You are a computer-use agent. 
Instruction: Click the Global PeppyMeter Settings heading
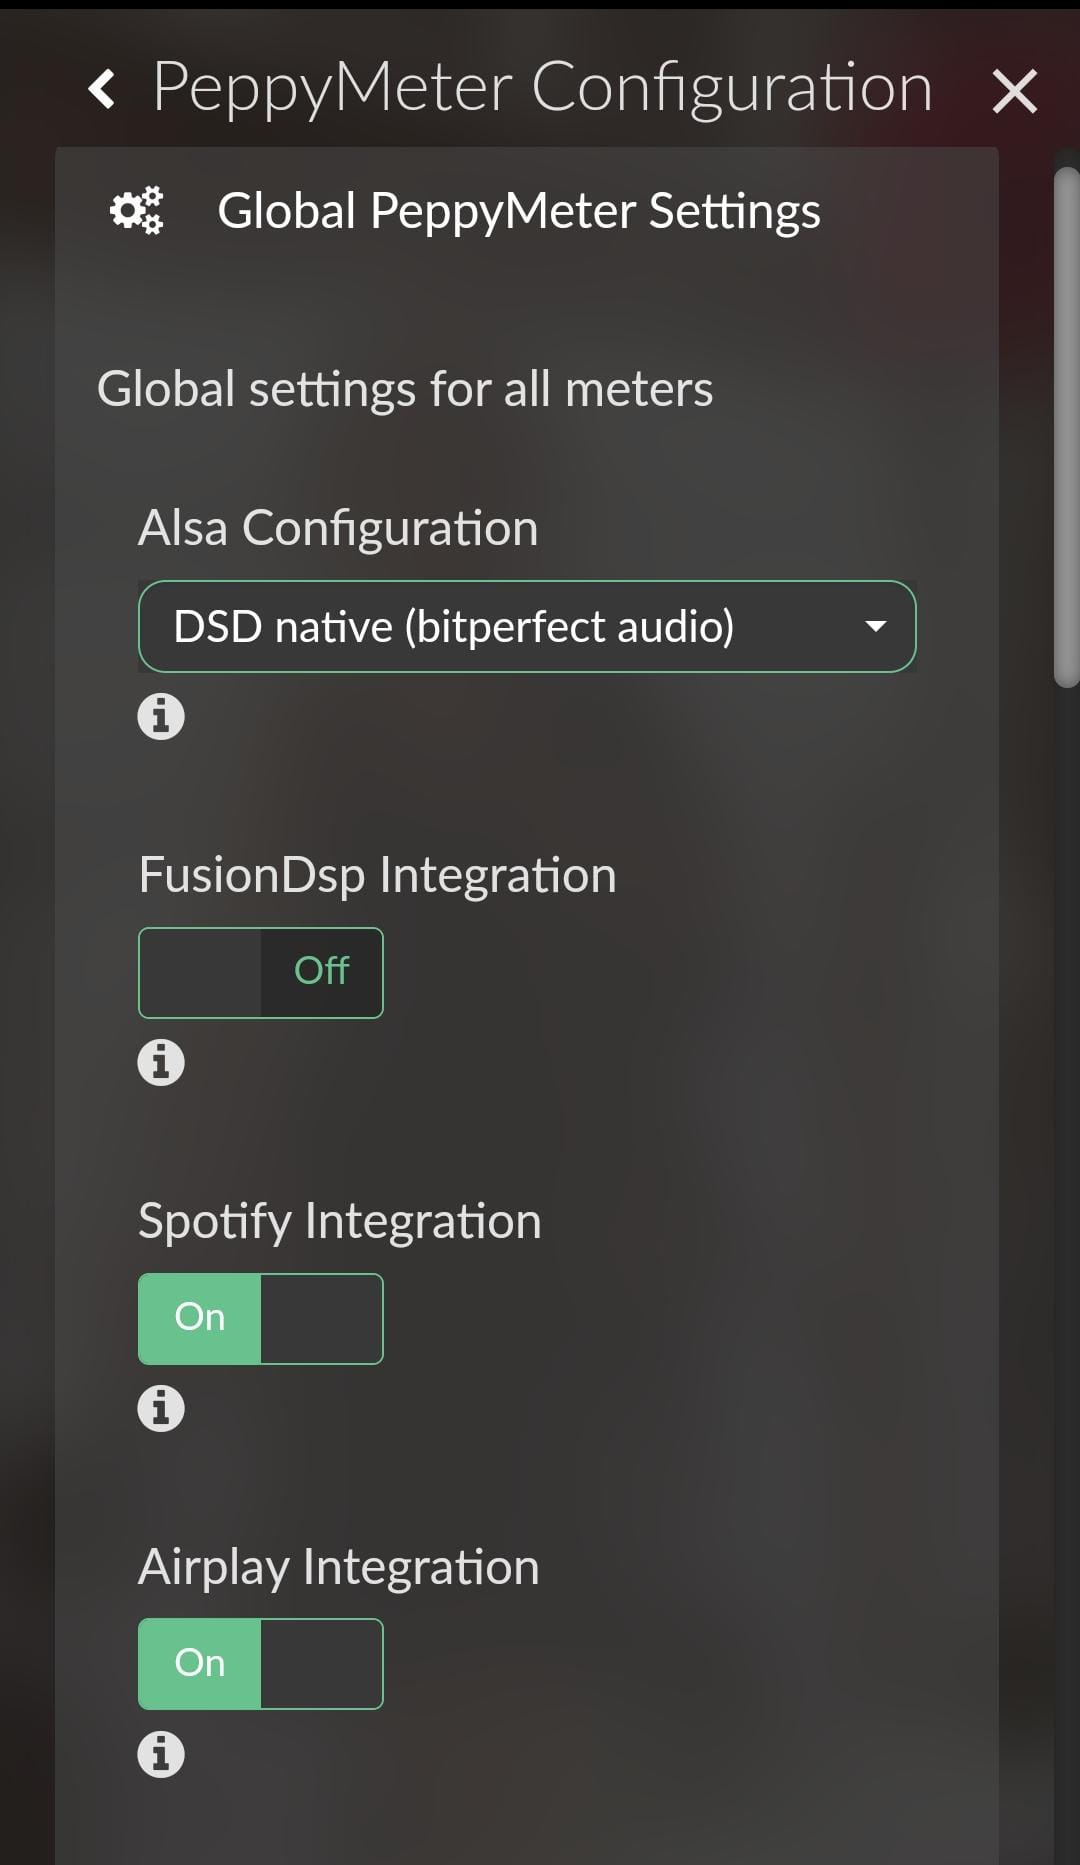point(519,212)
